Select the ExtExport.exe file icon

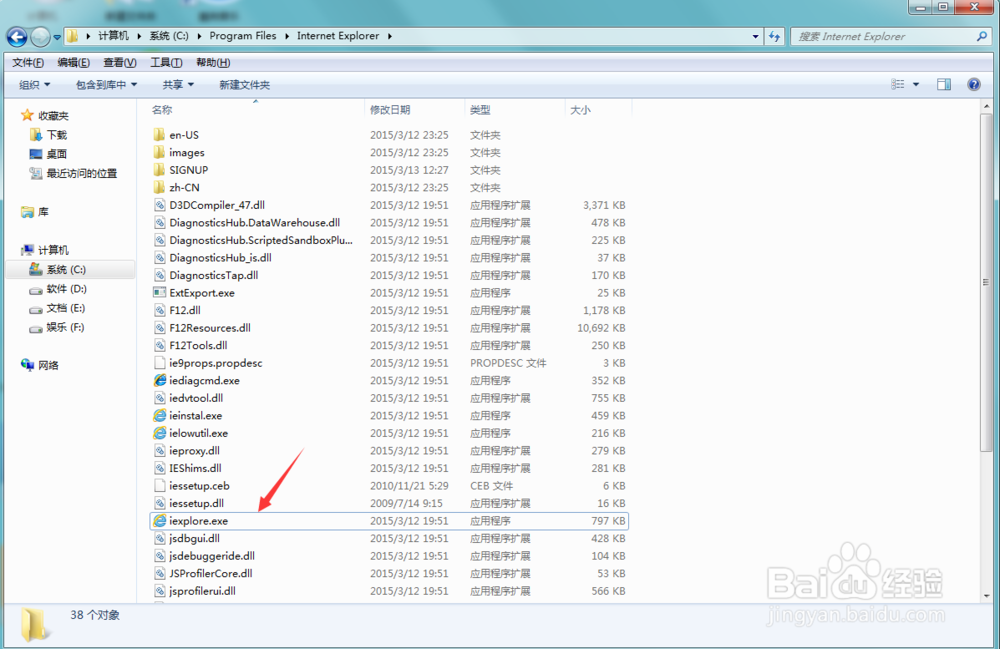tap(159, 293)
